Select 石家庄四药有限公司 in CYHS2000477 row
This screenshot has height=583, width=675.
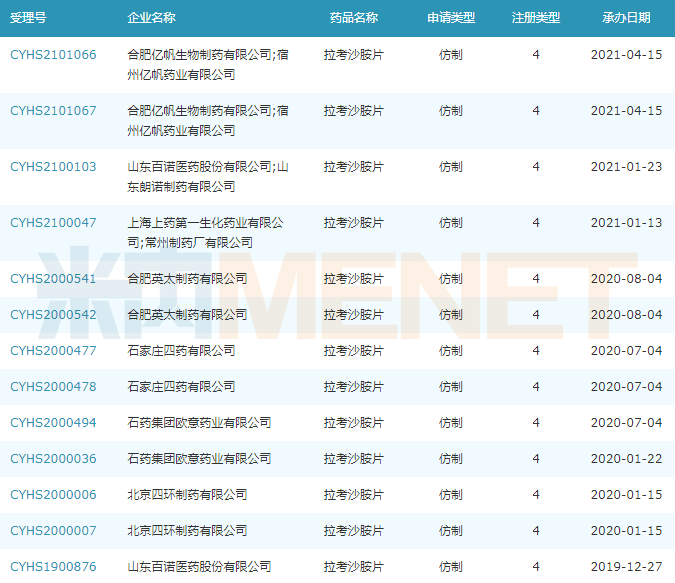coord(181,350)
